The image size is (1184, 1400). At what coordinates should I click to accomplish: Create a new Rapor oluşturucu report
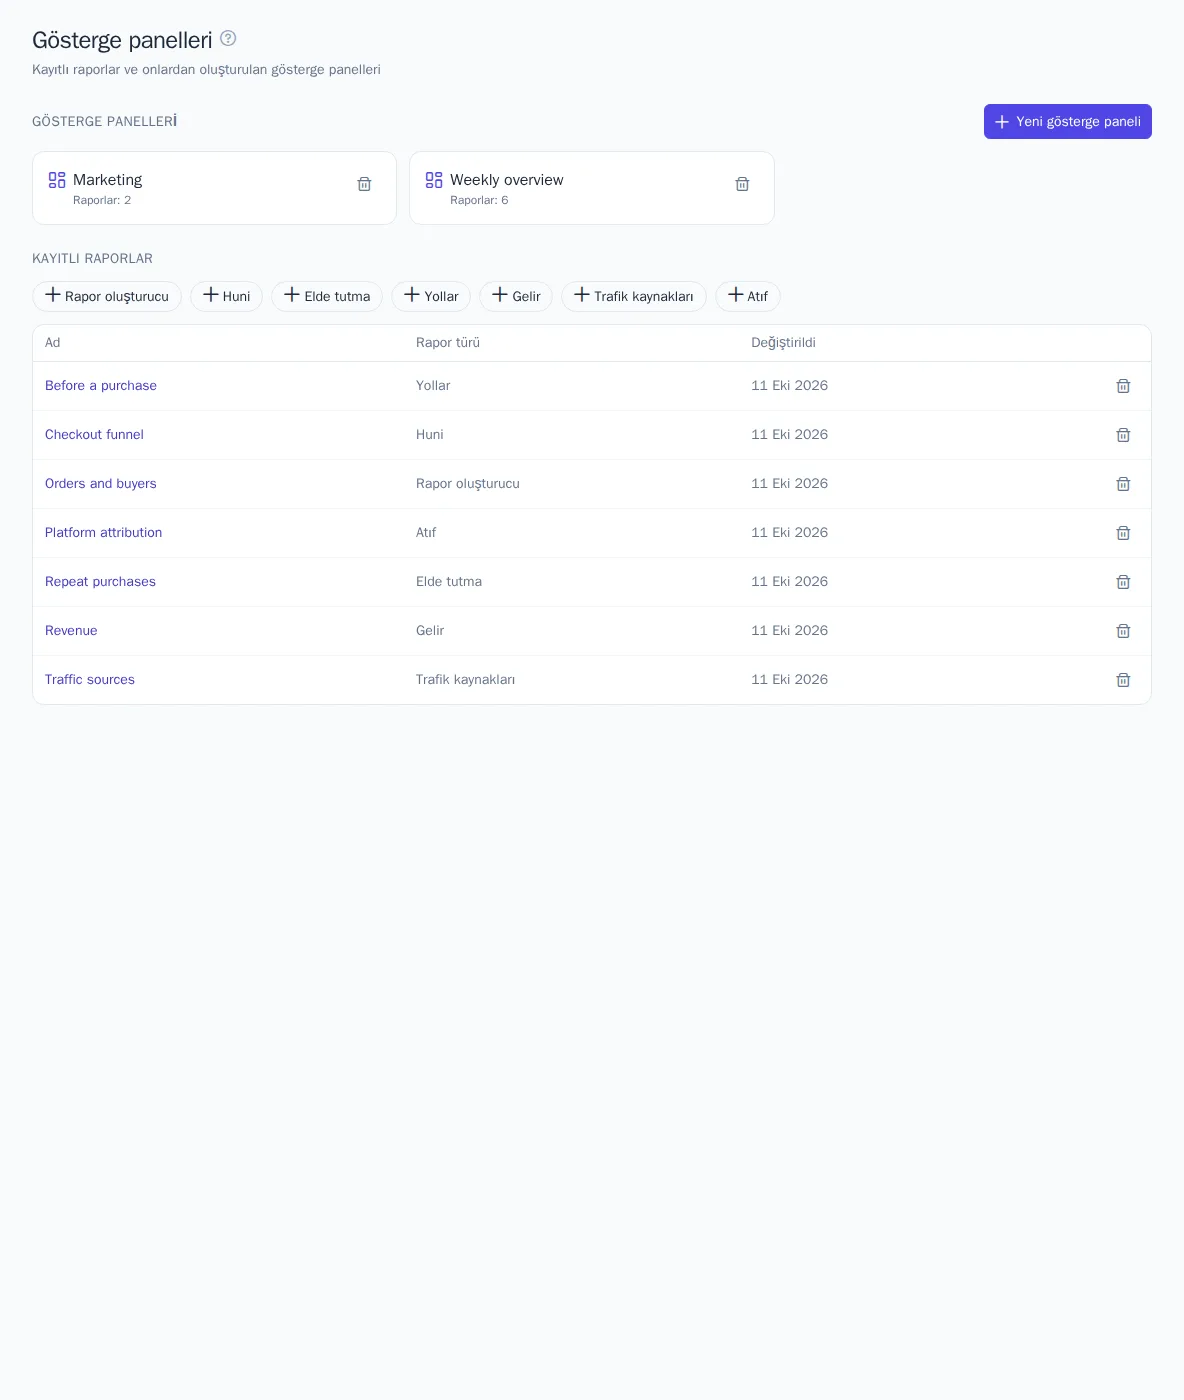pos(107,296)
